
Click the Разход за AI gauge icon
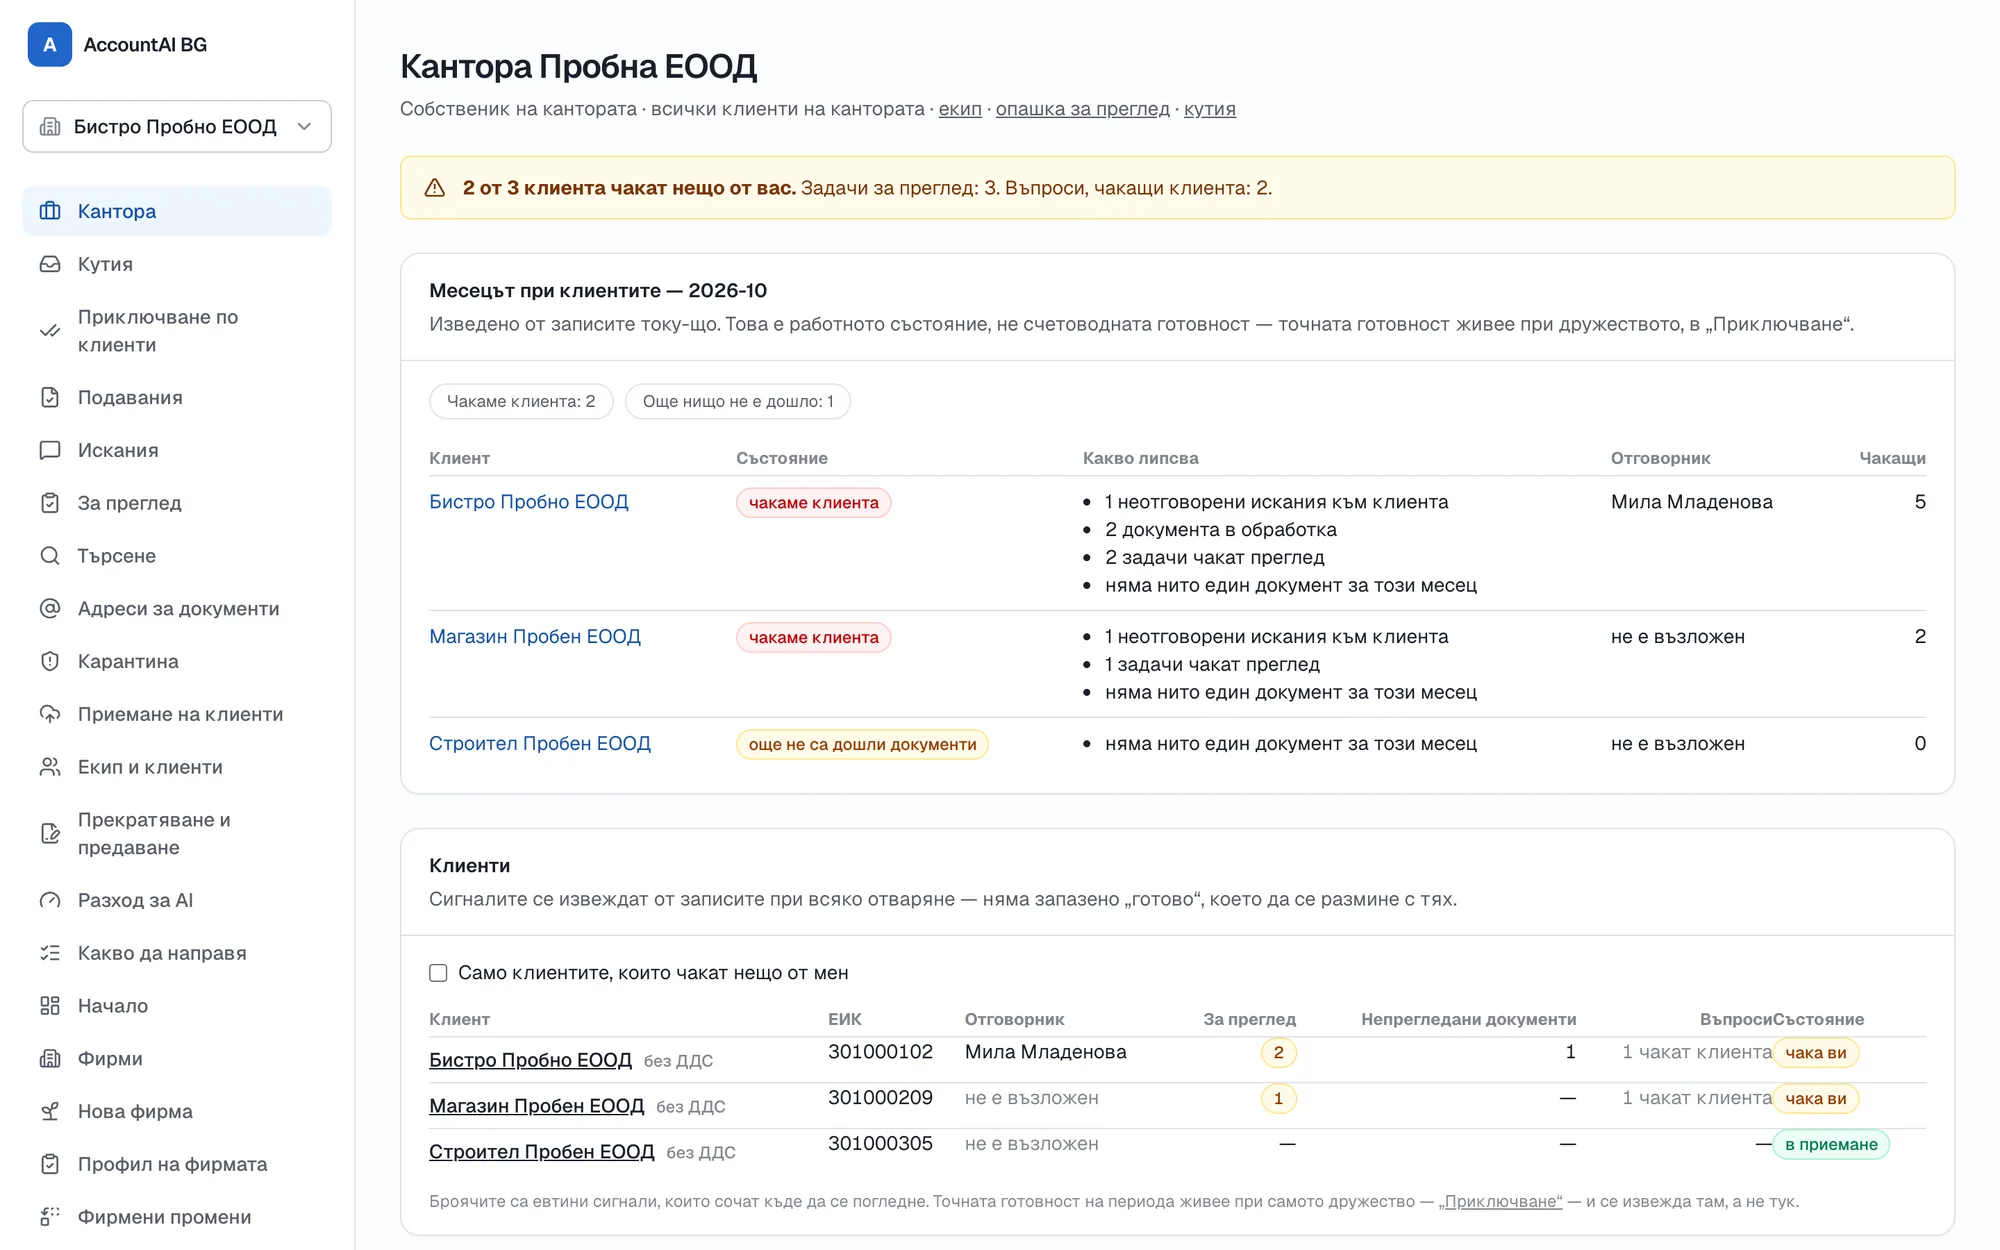(x=50, y=900)
